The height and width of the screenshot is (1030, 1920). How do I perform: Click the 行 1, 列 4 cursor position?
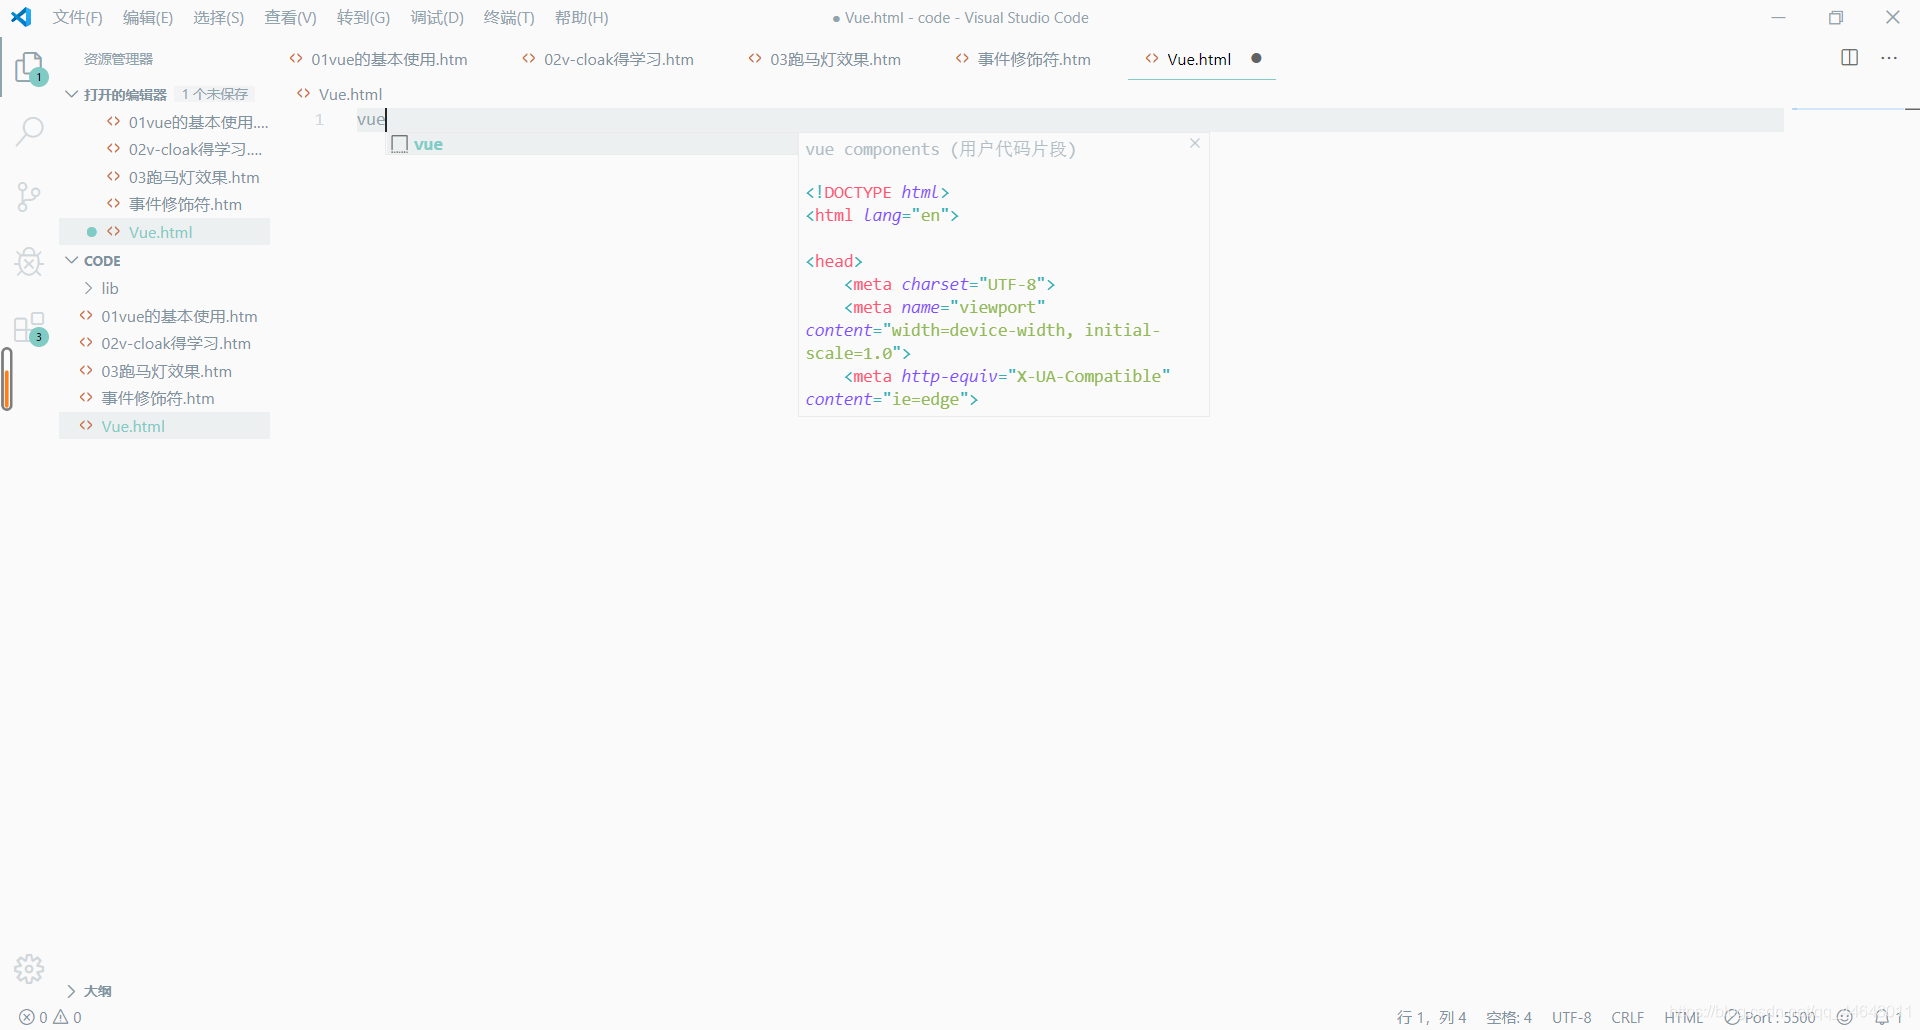pyautogui.click(x=1431, y=1017)
